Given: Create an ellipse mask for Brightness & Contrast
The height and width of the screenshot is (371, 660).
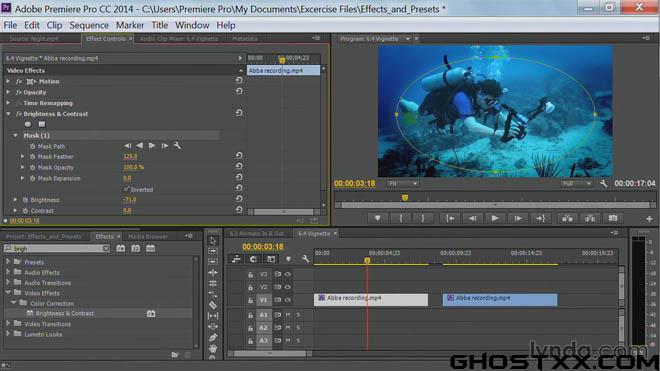Looking at the screenshot, I should 28,124.
